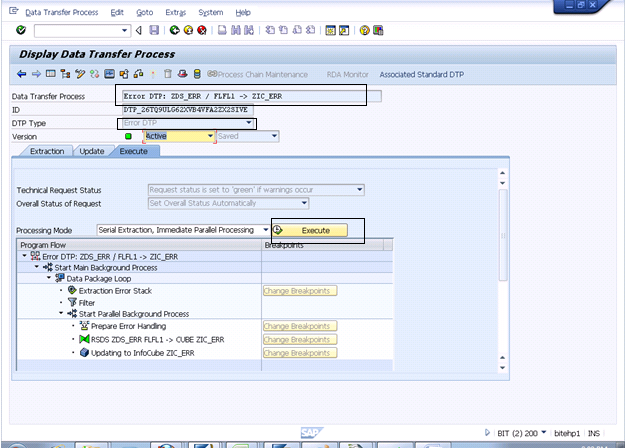Collapse the Data Package Loop node
The width and height of the screenshot is (627, 448).
tap(49, 278)
